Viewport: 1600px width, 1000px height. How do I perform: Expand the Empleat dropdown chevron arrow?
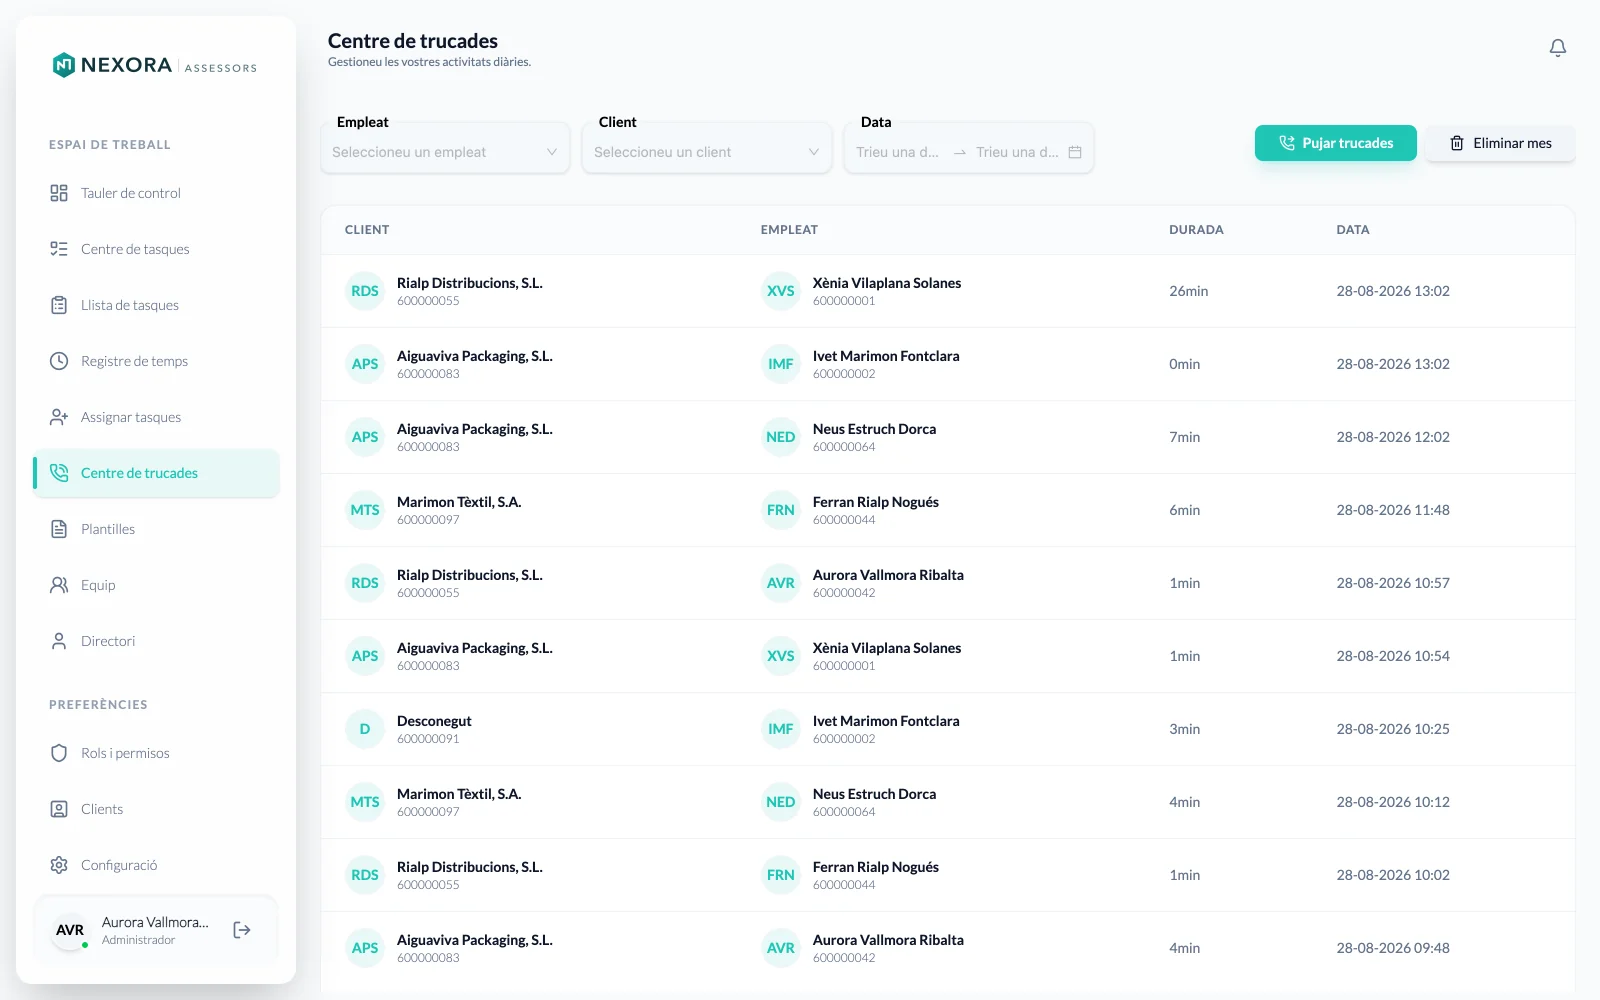click(x=552, y=152)
